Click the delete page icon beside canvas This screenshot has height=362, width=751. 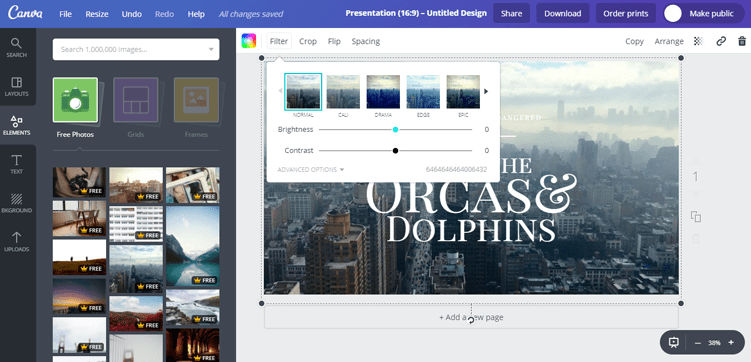point(696,238)
